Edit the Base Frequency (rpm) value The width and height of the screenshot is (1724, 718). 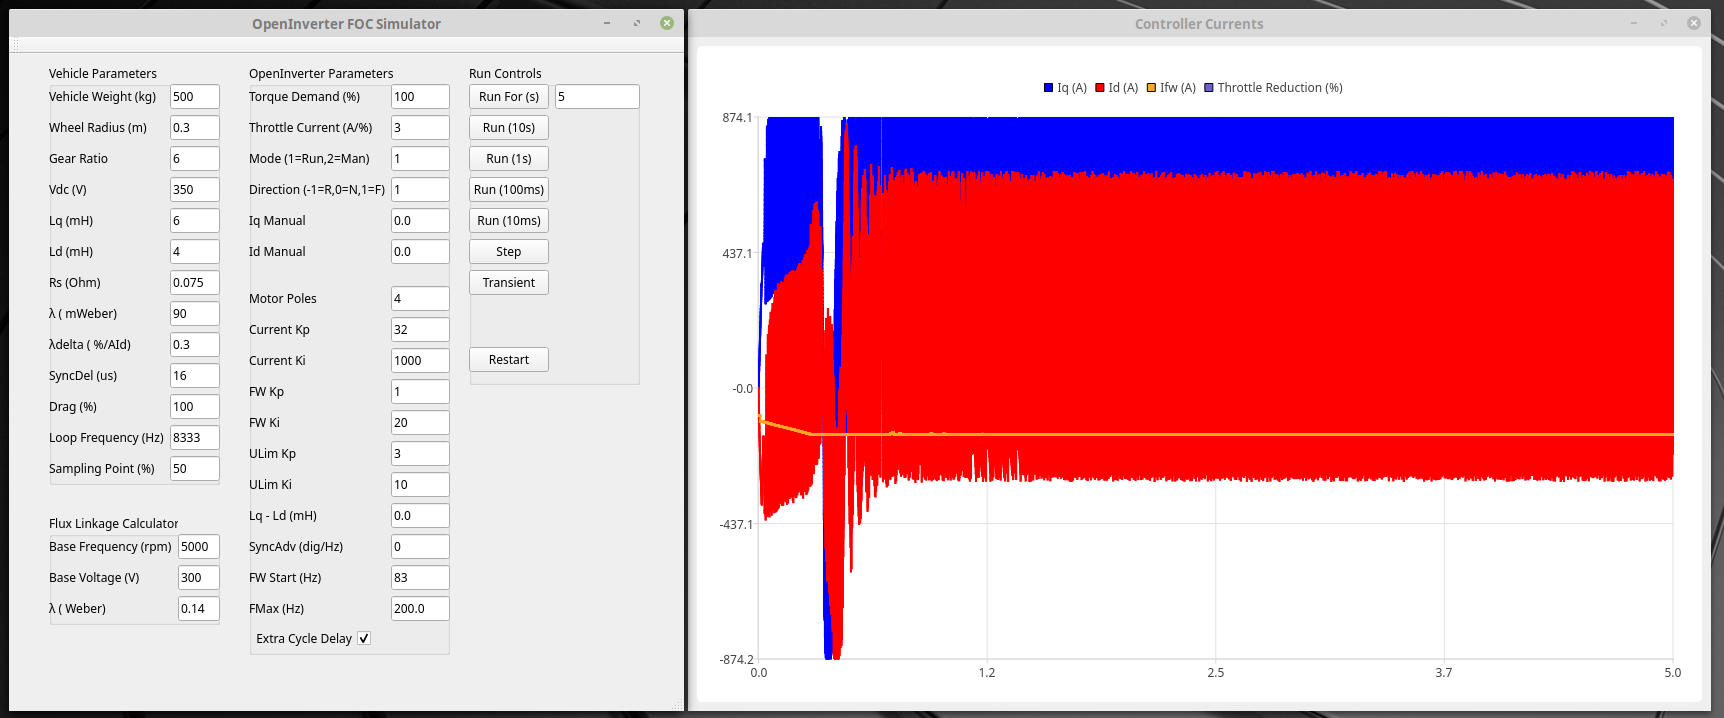coord(198,547)
